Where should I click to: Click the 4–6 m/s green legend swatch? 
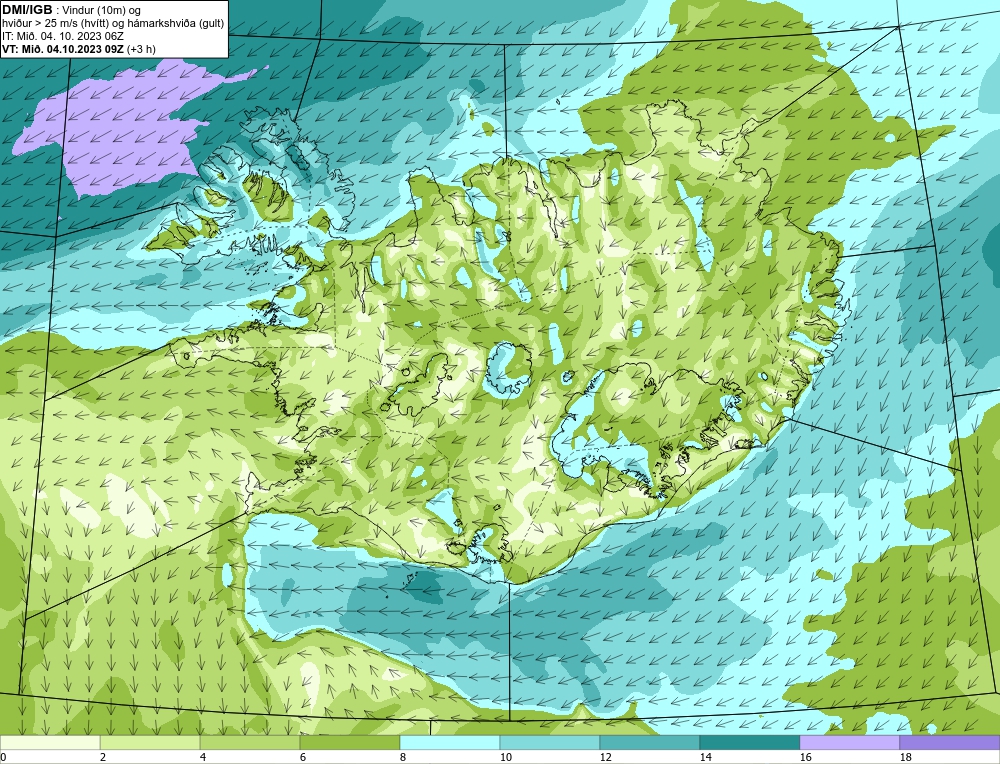(250, 743)
